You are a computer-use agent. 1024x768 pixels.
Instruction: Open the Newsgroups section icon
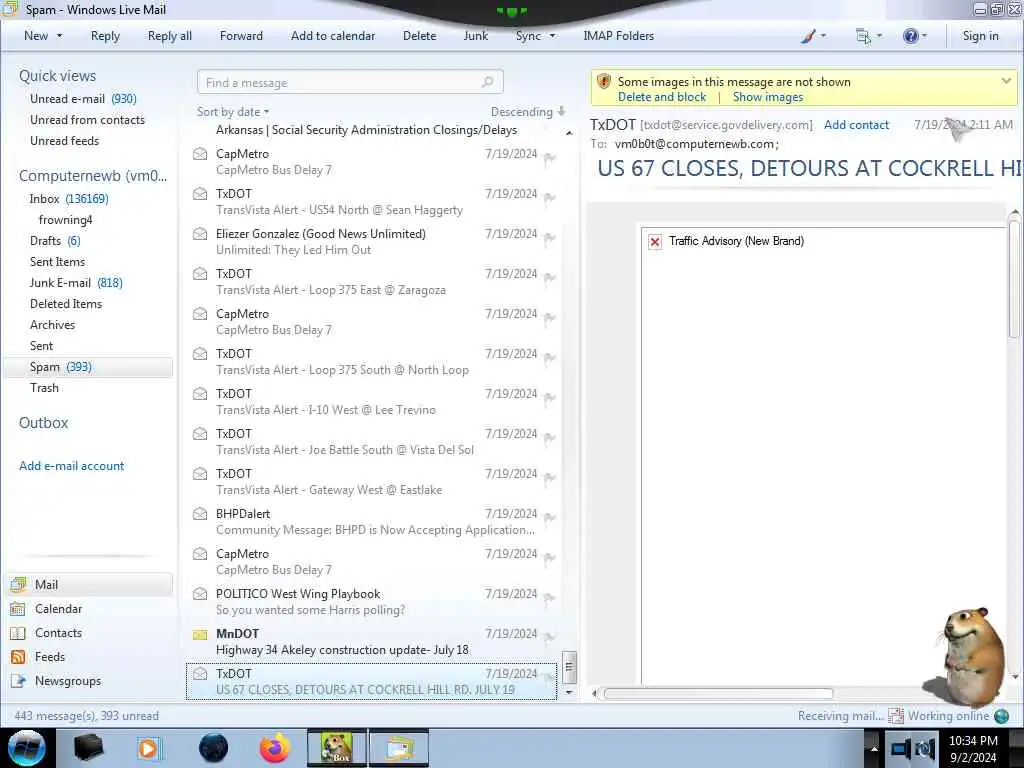coord(18,681)
